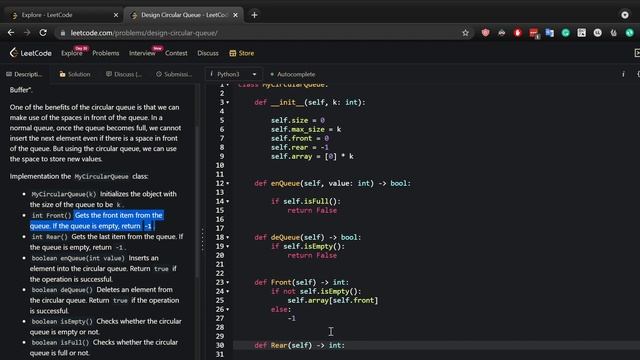This screenshot has width=640, height=360.
Task: Reload the page
Action: [x=43, y=33]
